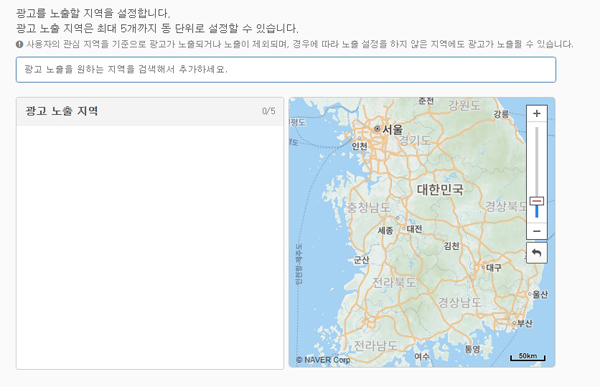This screenshot has height=387, width=600.
Task: Click the 대구 label on the map
Action: point(493,268)
